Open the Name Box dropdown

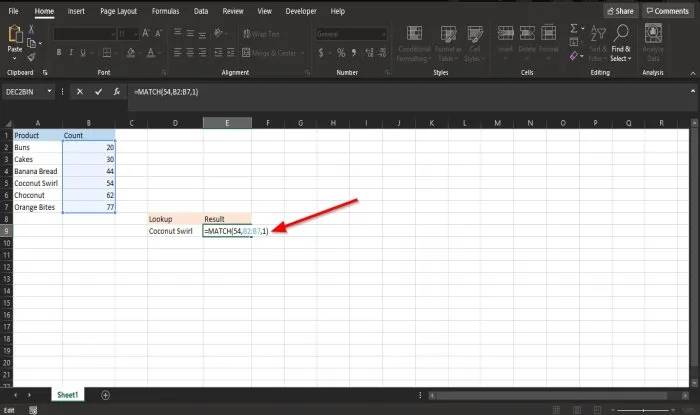coord(49,91)
